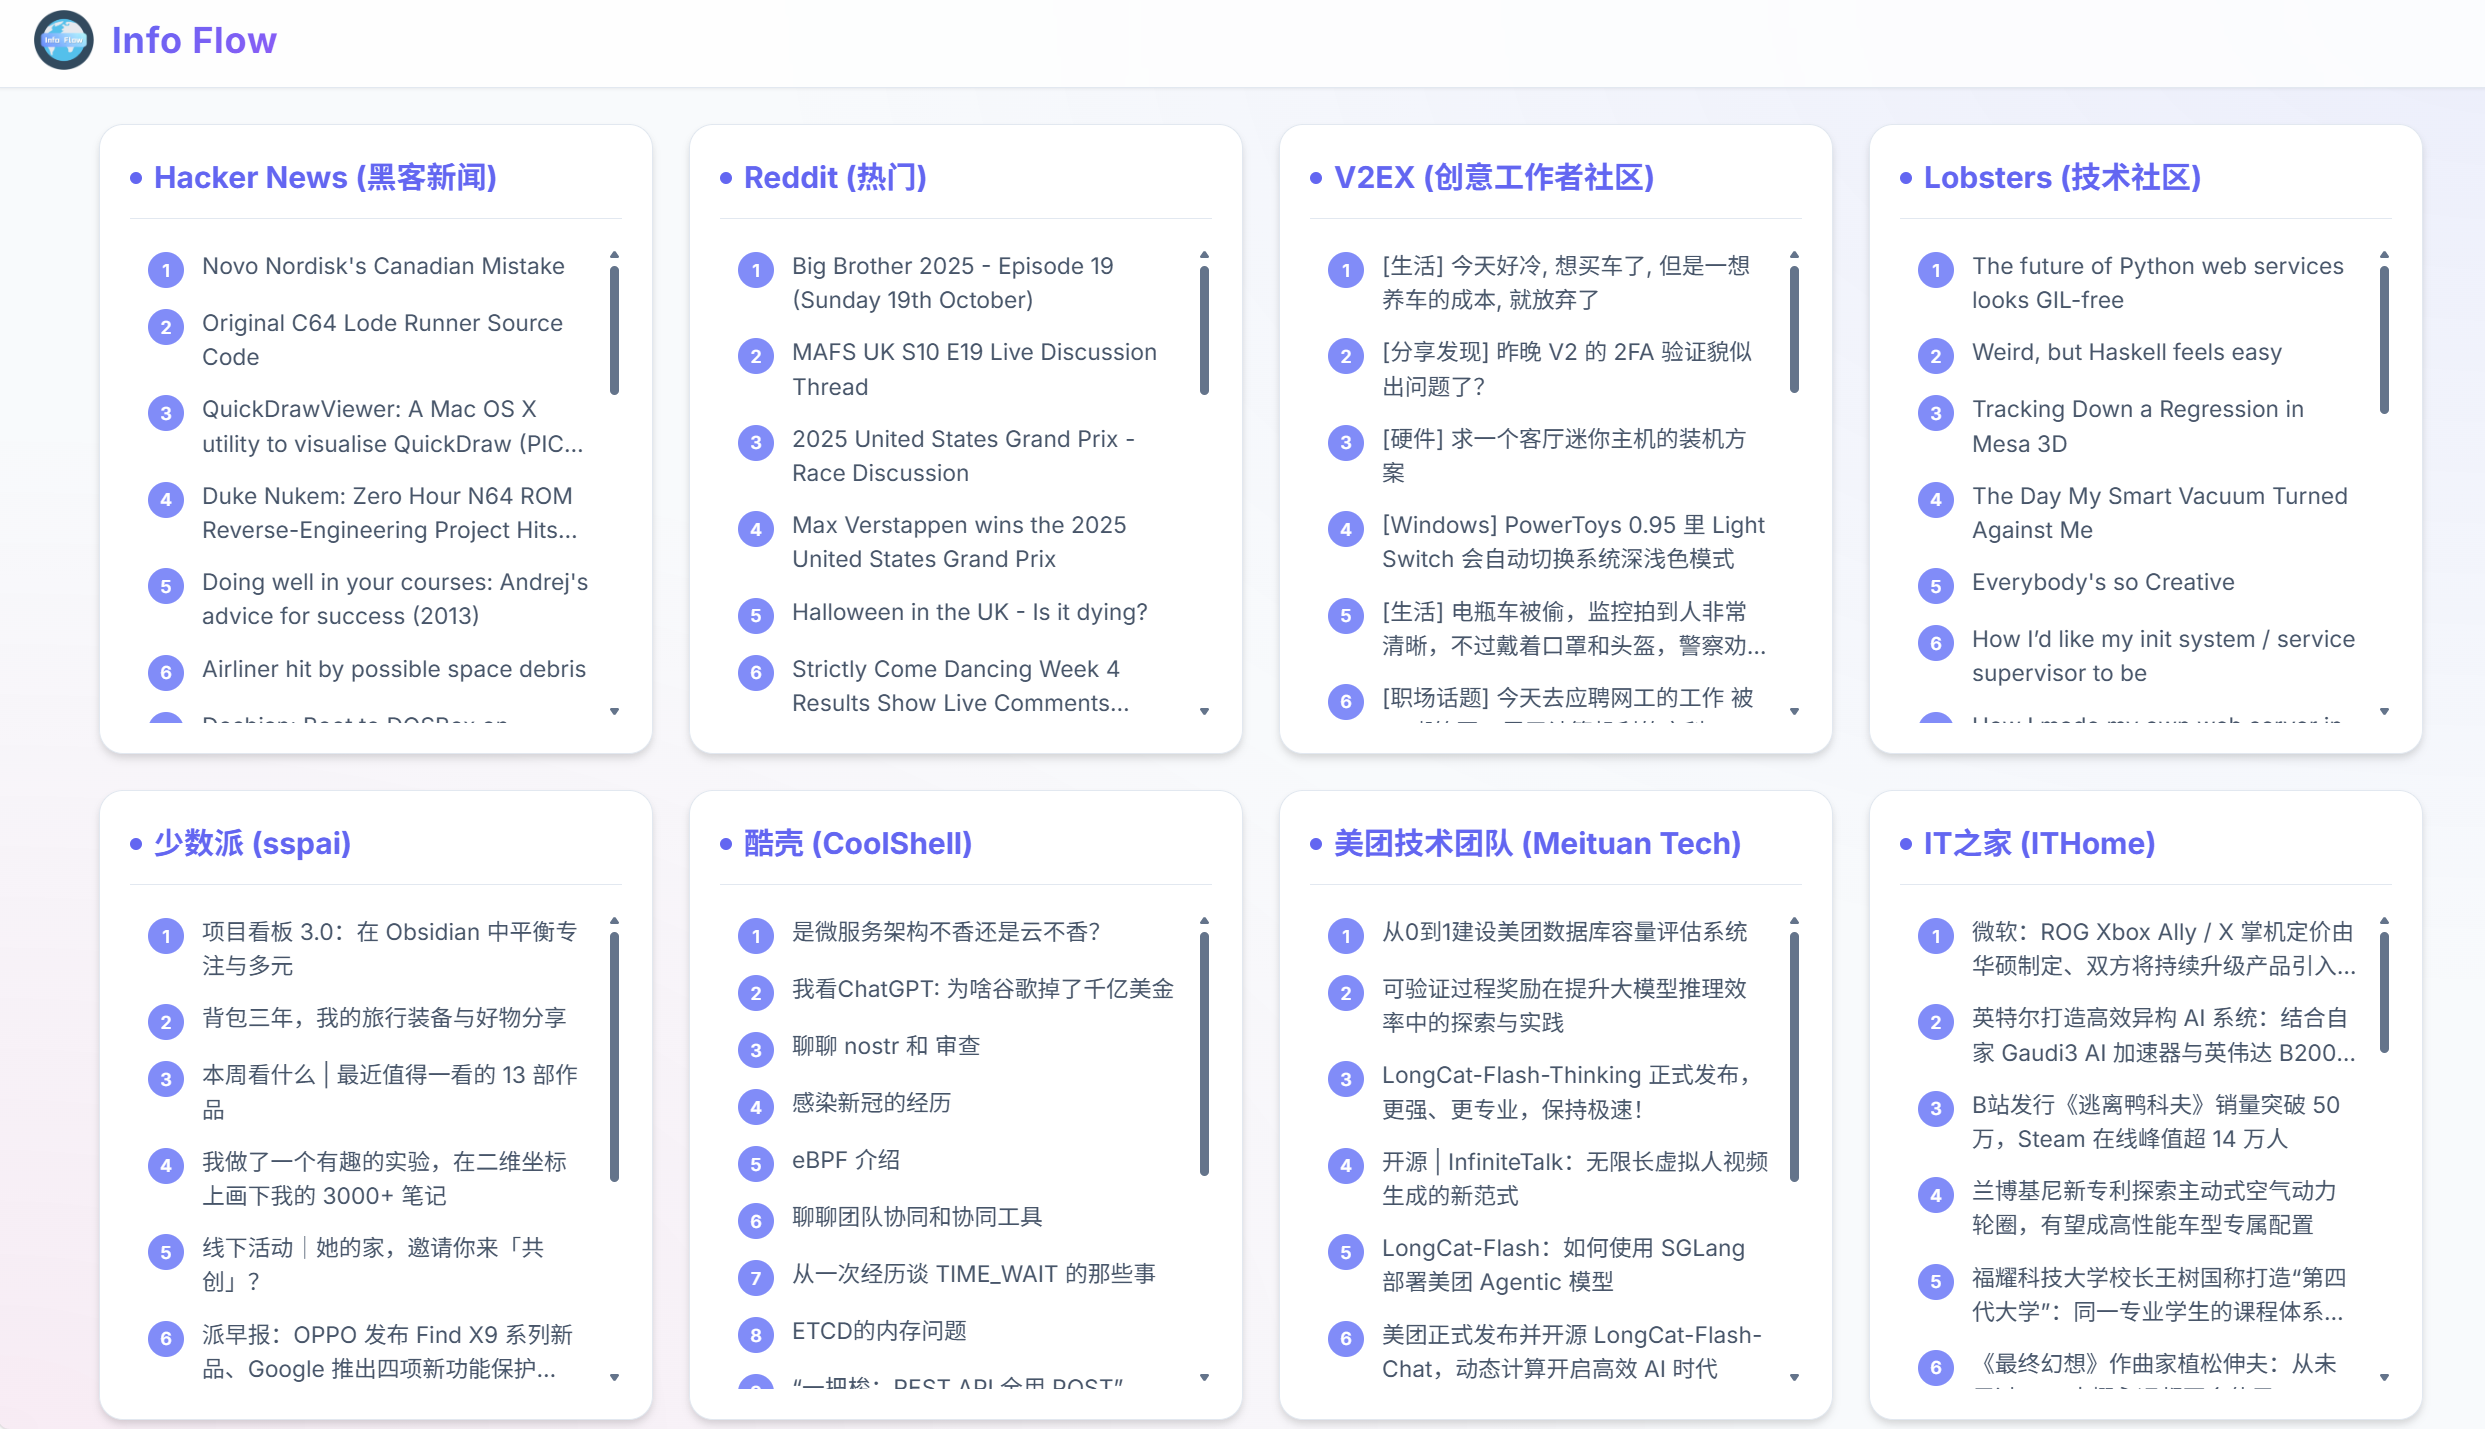2485x1429 pixels.
Task: Open Halloween in the UK post
Action: pos(969,612)
